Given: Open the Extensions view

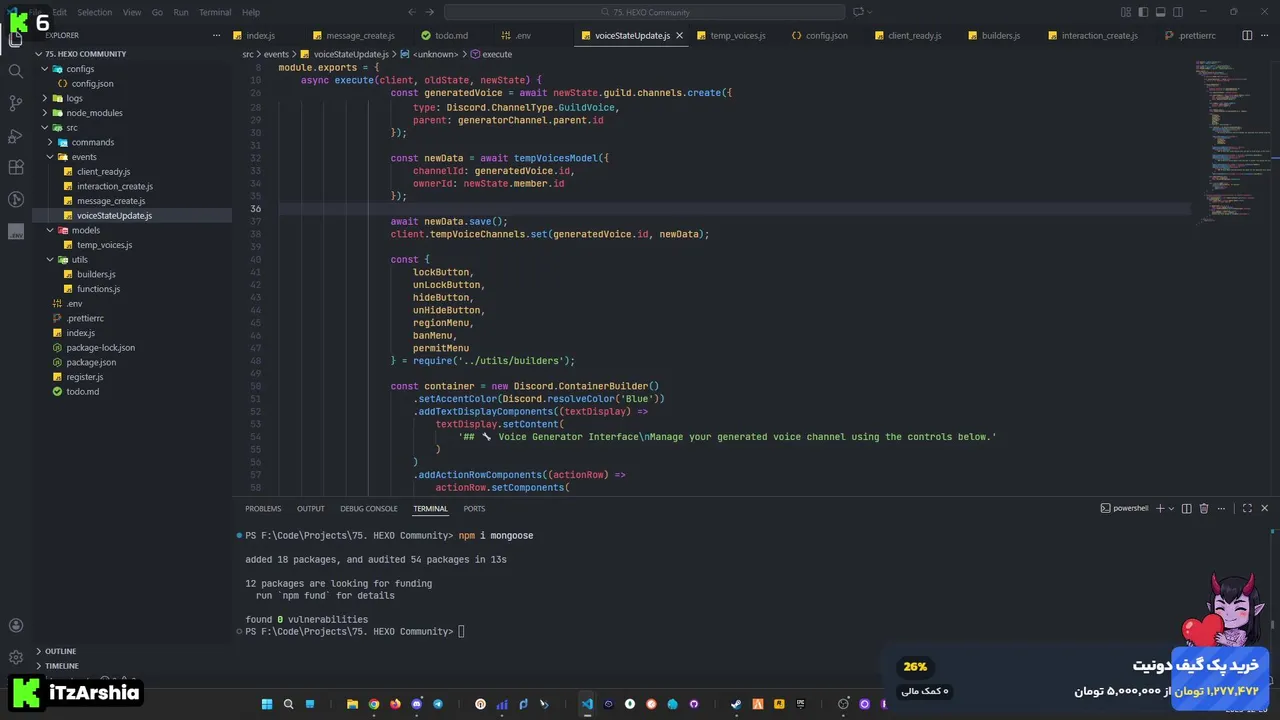Looking at the screenshot, I should point(15,167).
